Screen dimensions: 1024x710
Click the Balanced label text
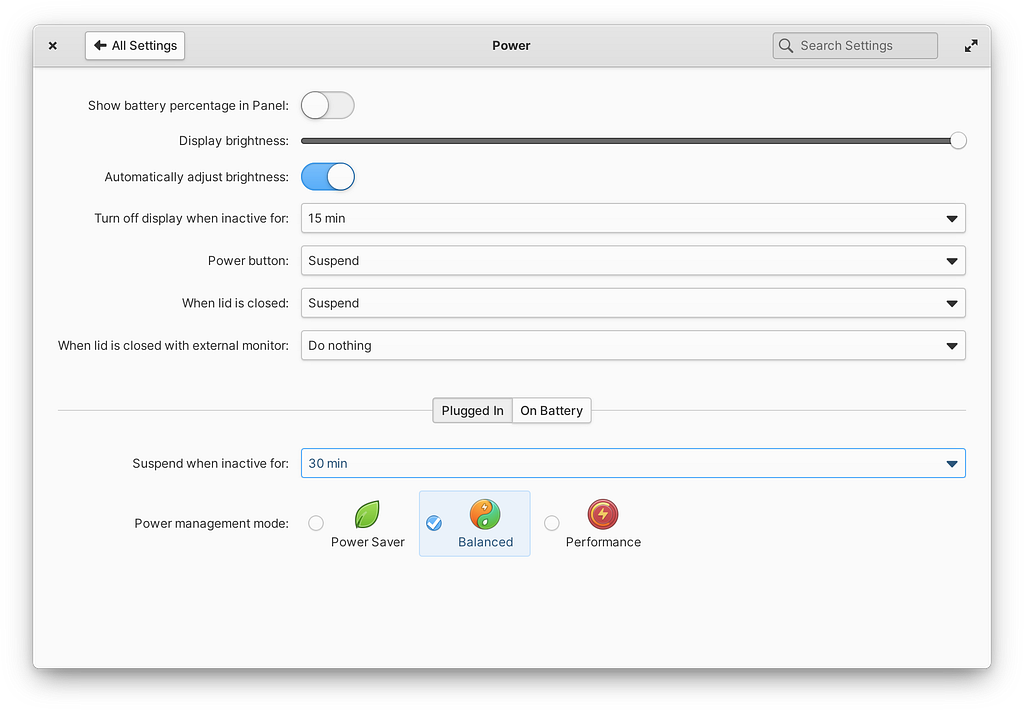point(485,542)
